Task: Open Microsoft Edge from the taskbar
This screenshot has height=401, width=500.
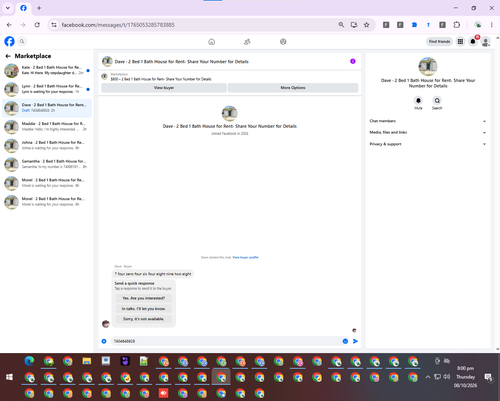Action: [x=29, y=361]
